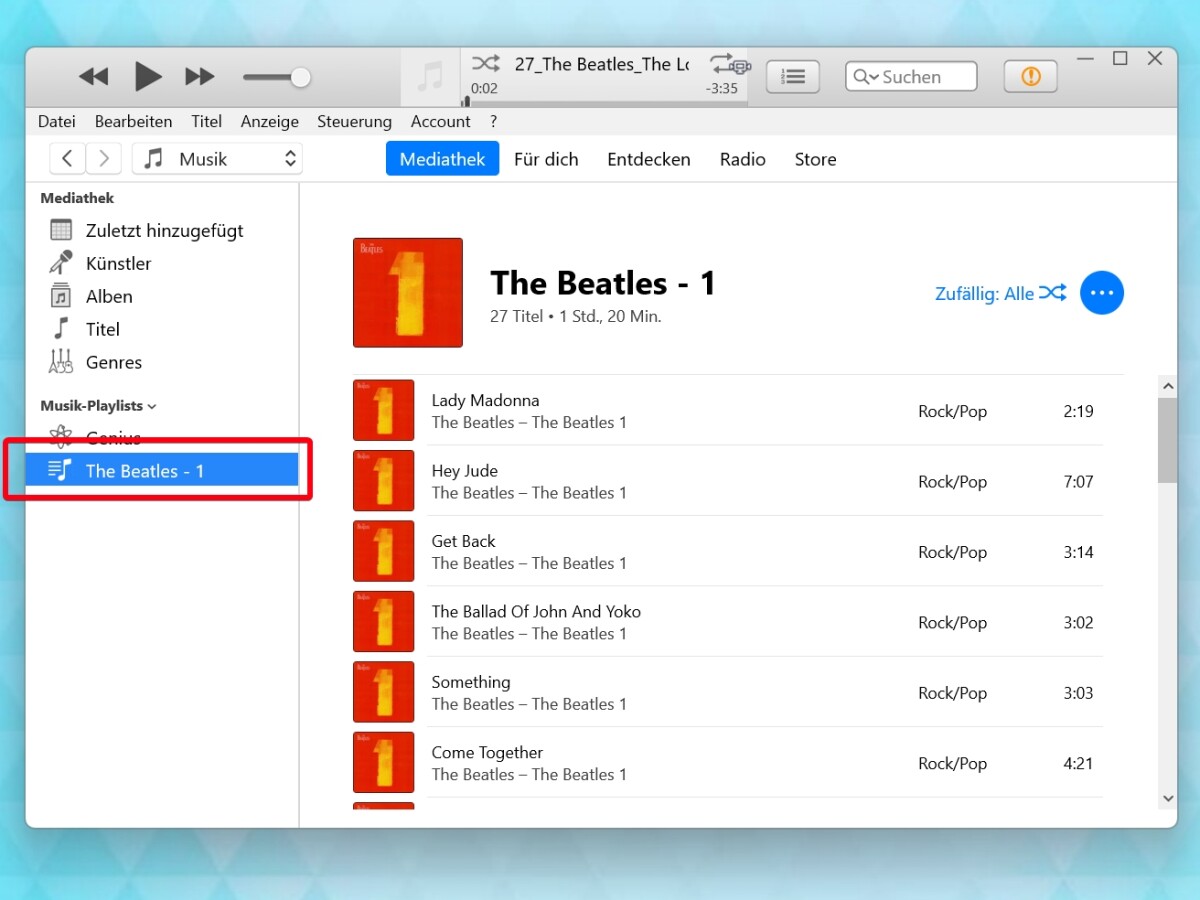Select the Something song title
1200x900 pixels.
(x=471, y=682)
